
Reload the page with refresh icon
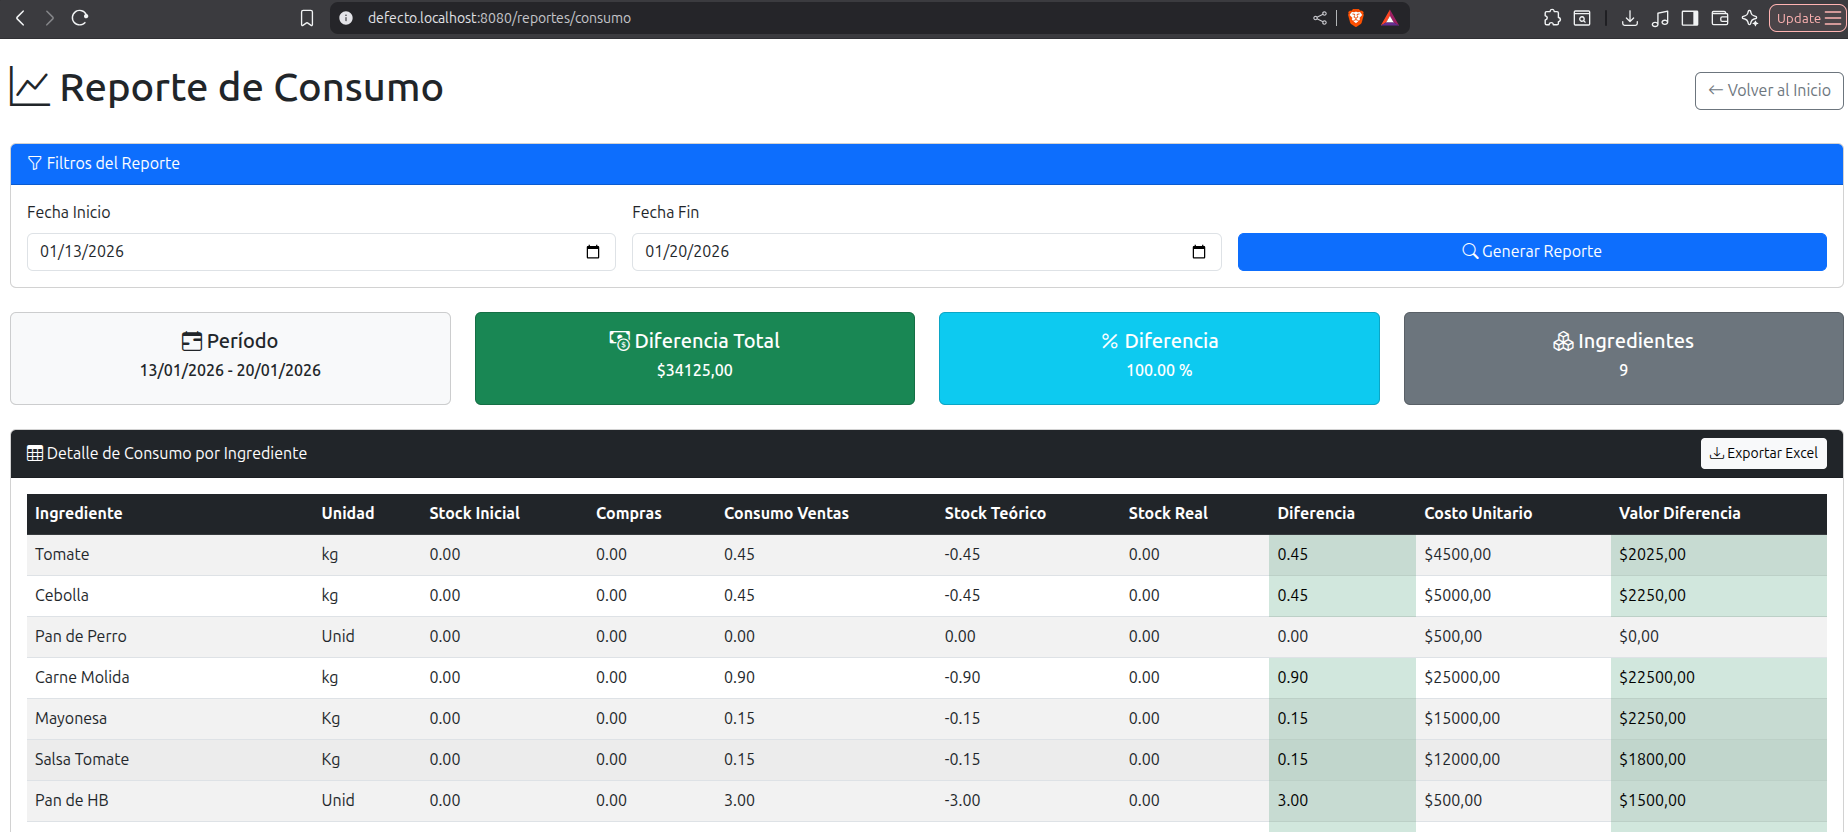click(80, 18)
